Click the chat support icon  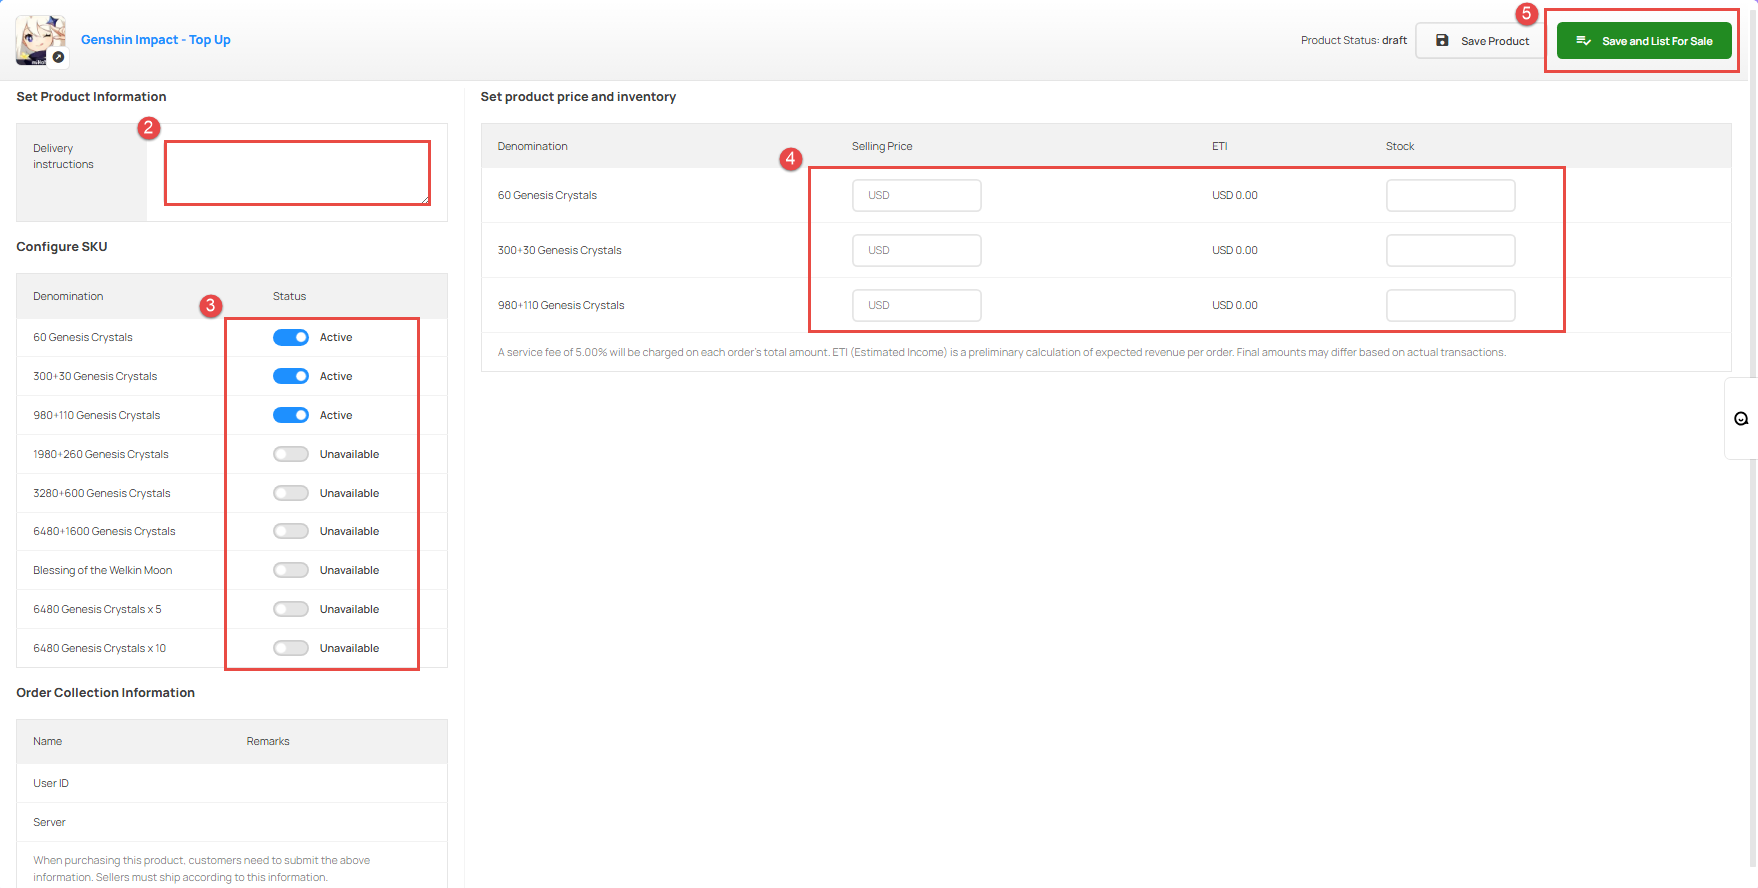coord(1741,419)
